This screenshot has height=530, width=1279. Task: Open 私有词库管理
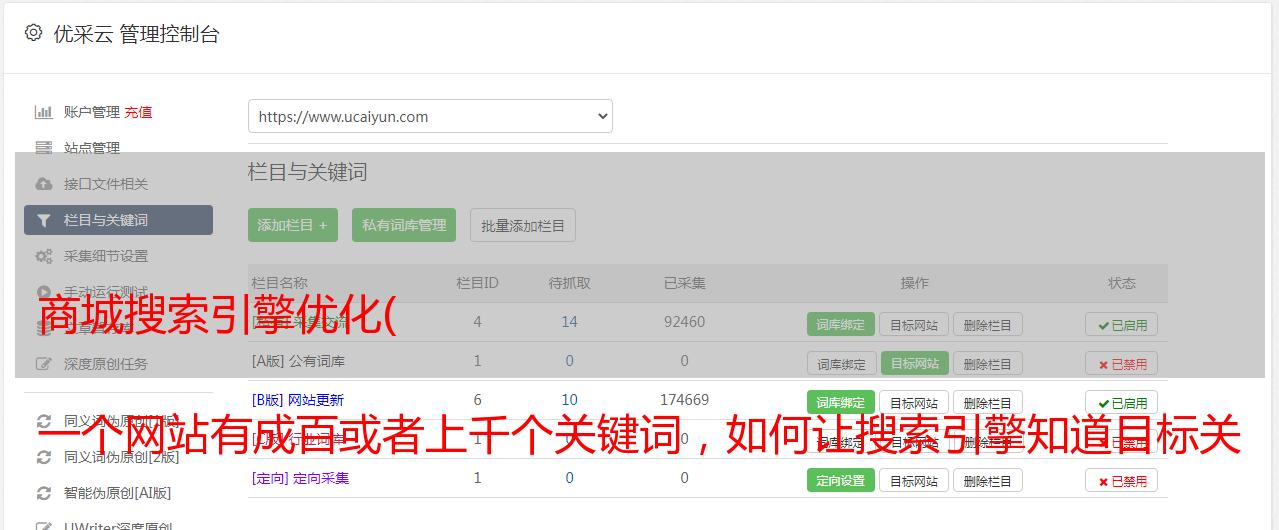pyautogui.click(x=405, y=225)
